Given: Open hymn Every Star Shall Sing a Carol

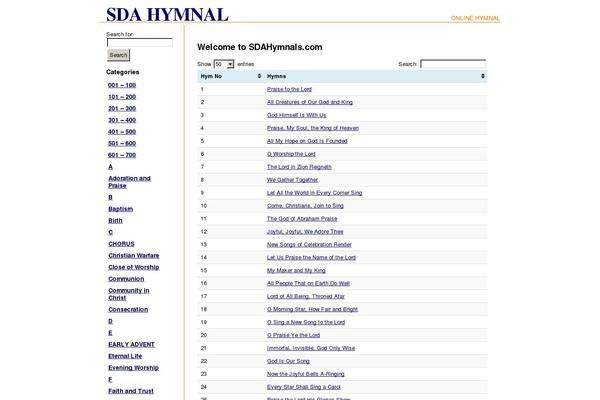Looking at the screenshot, I should click(x=304, y=387).
